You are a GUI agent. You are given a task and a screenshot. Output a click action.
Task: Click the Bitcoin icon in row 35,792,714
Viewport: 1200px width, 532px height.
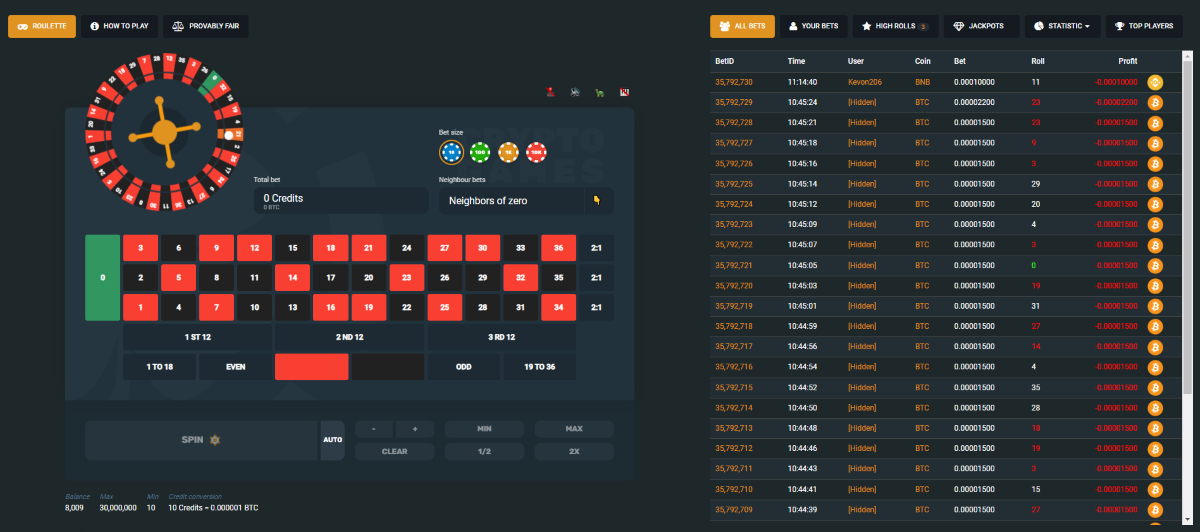tap(1154, 408)
